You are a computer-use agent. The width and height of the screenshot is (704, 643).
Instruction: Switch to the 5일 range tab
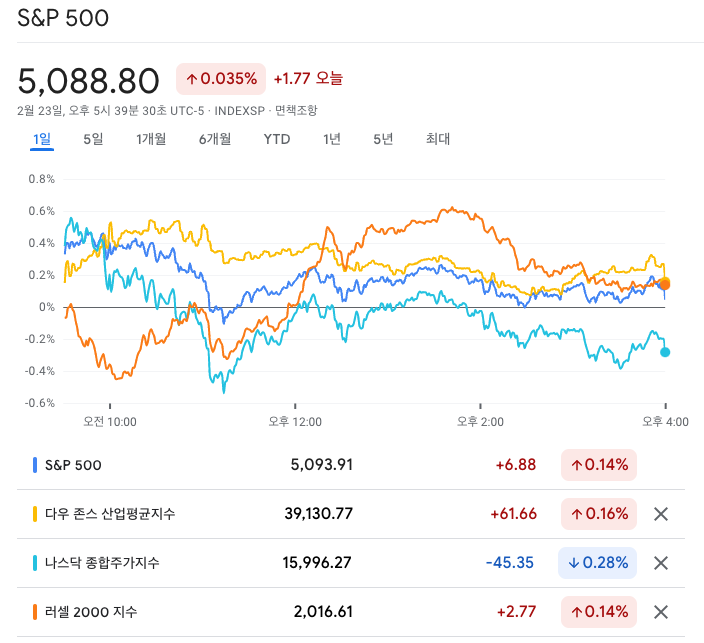point(93,139)
